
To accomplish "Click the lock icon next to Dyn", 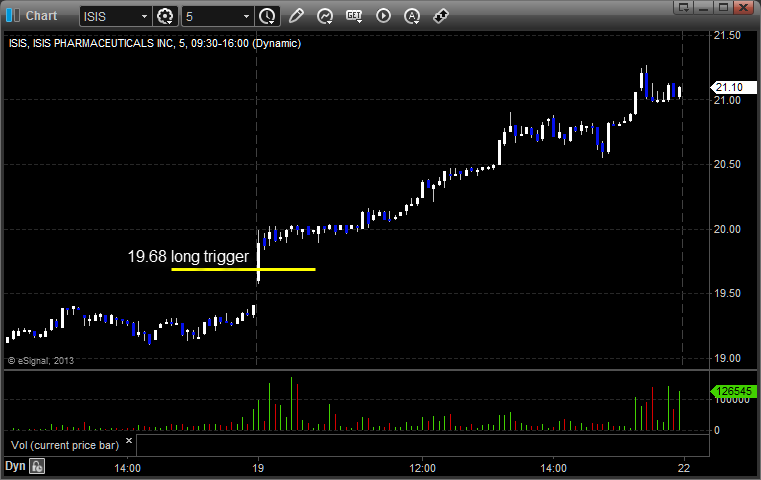I will click(x=37, y=466).
